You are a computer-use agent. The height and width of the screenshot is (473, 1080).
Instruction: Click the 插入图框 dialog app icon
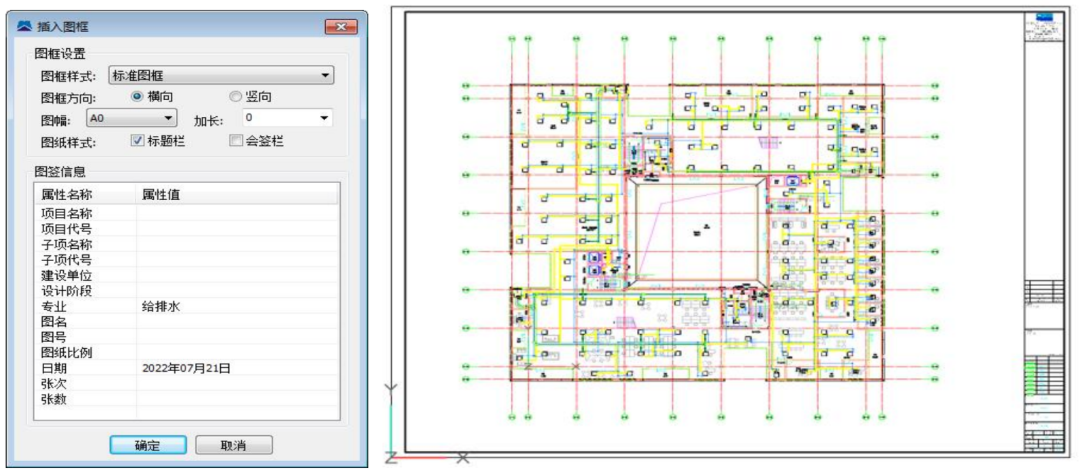pyautogui.click(x=25, y=27)
